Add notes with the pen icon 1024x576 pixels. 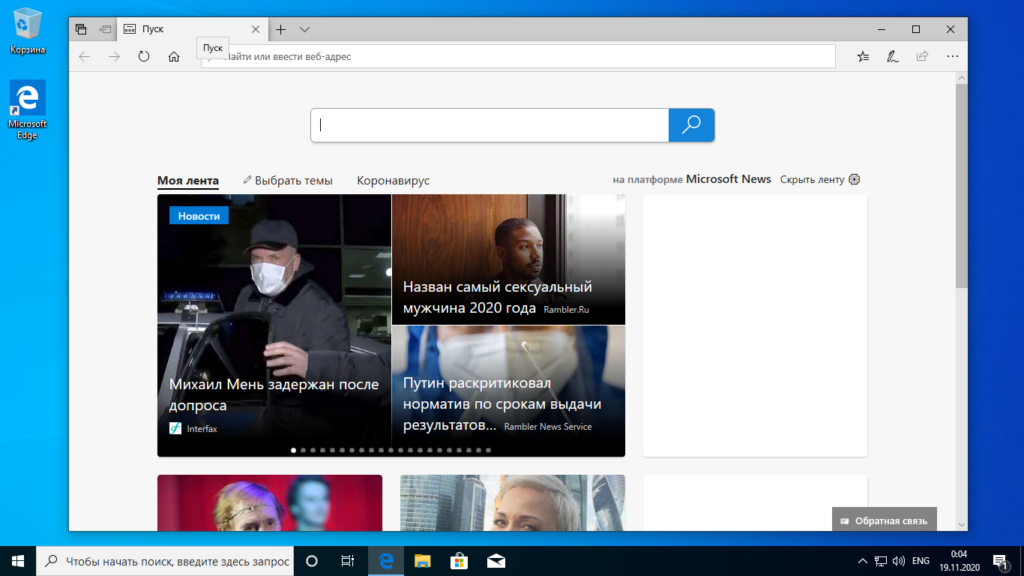coord(893,57)
